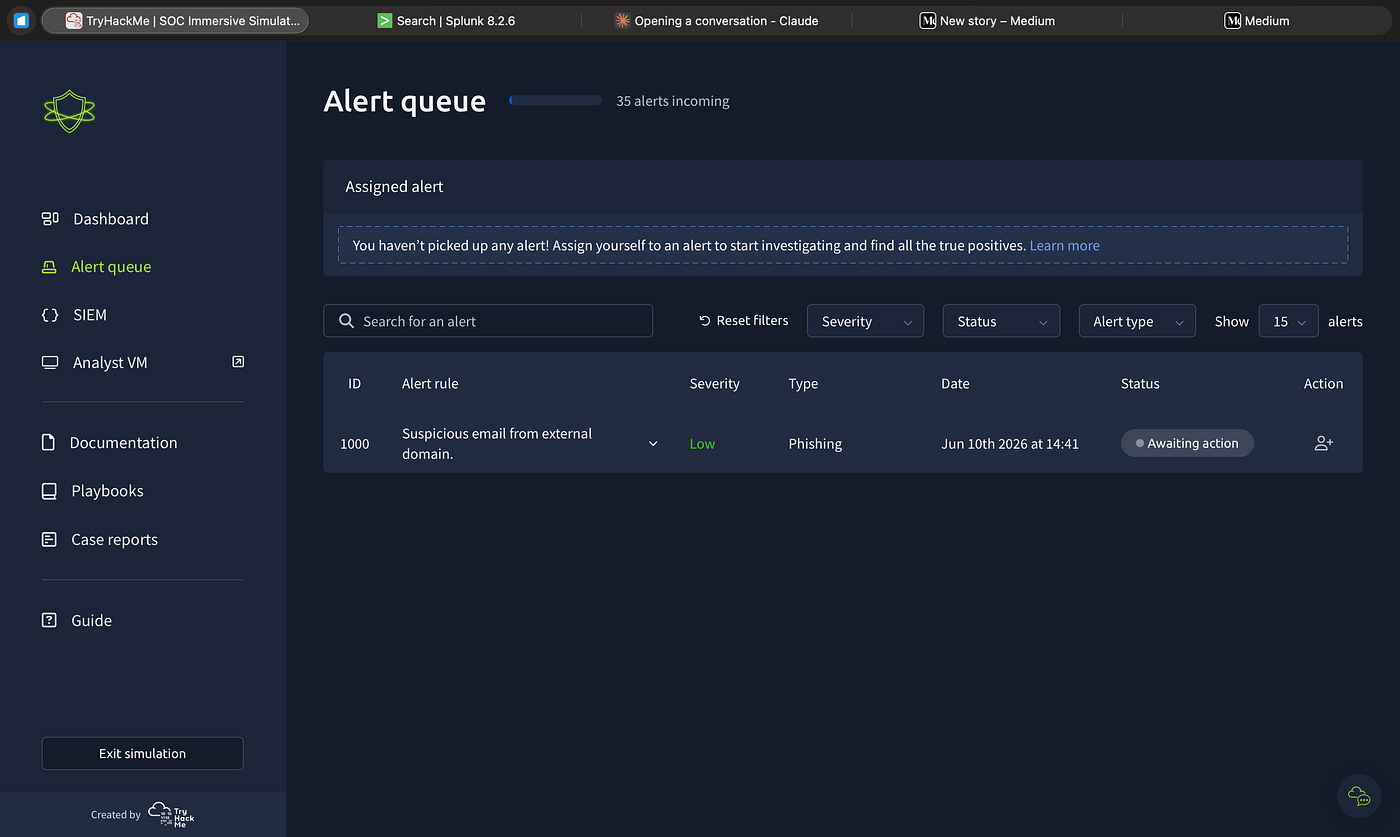Click the Alert rule column header
Screen dimensions: 1400x837
(430, 383)
